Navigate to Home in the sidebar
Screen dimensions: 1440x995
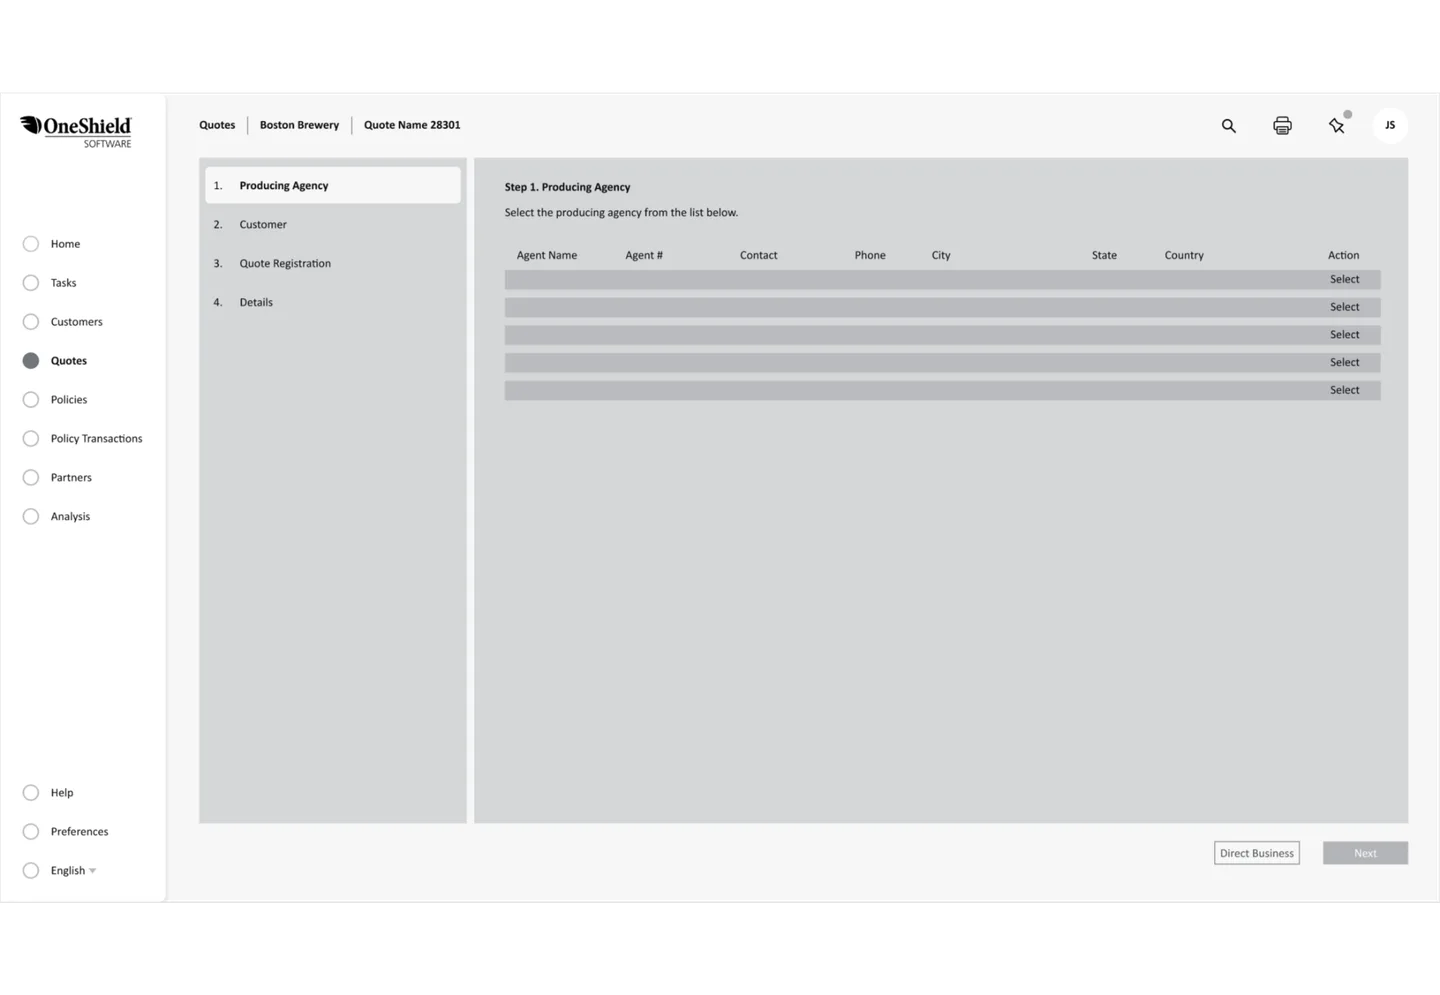65,243
